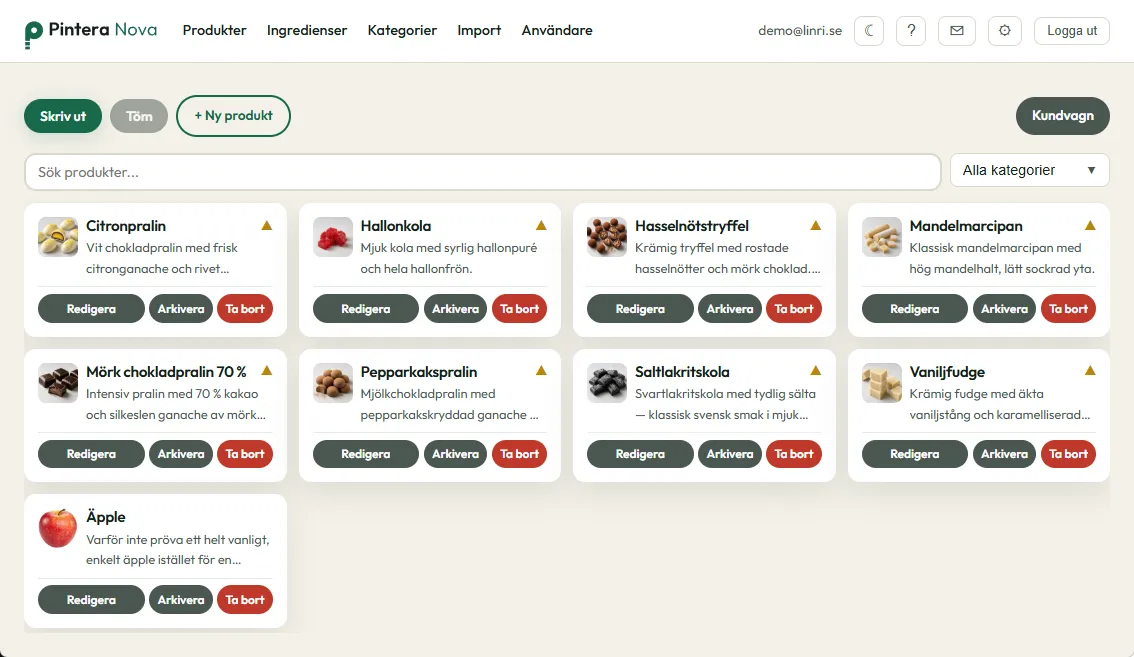This screenshot has height=657, width=1134.
Task: Edit Hallonkola with Redigera
Action: [366, 309]
